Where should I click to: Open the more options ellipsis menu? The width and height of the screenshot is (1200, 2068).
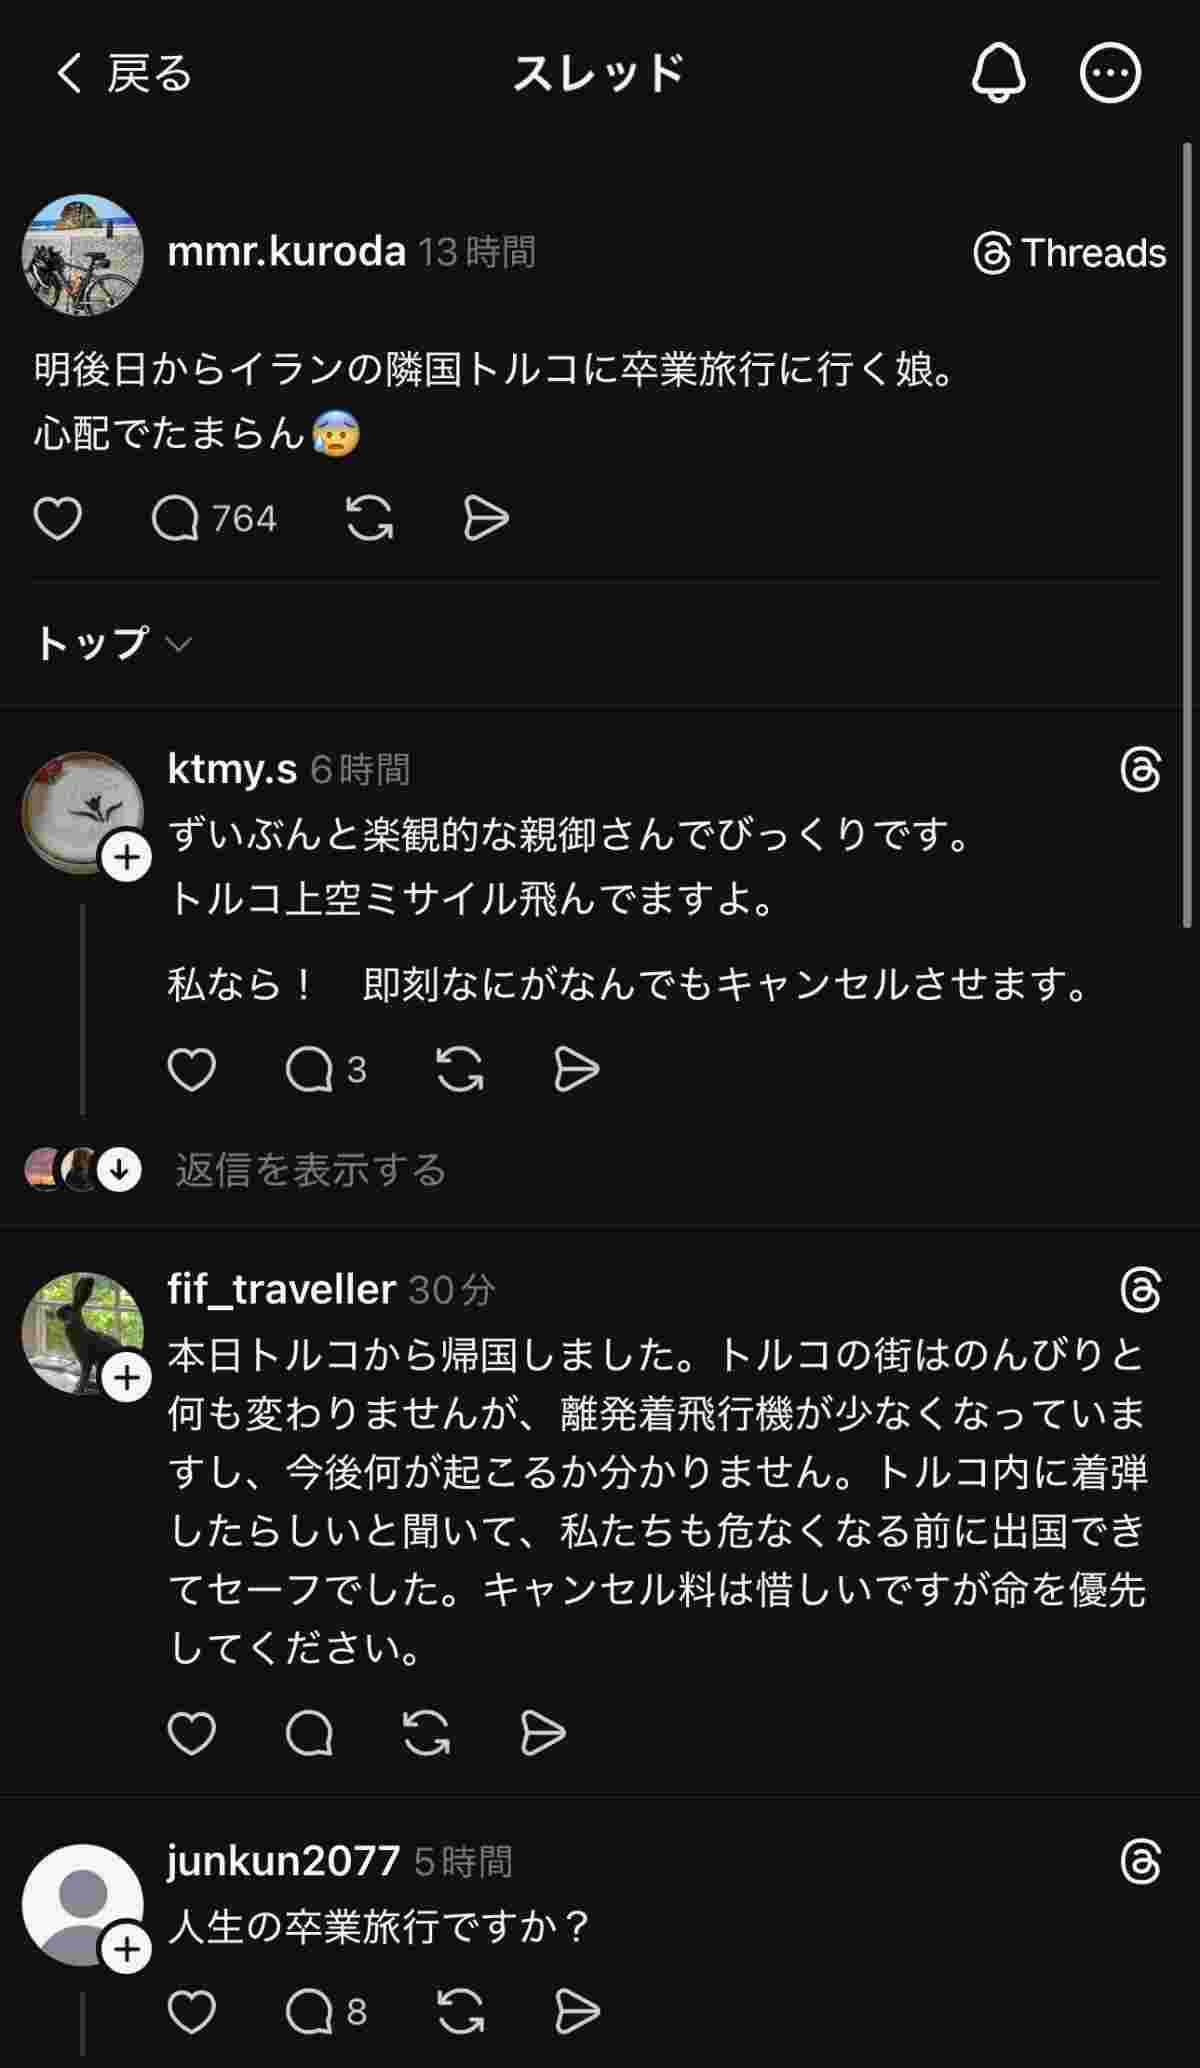pos(1110,73)
